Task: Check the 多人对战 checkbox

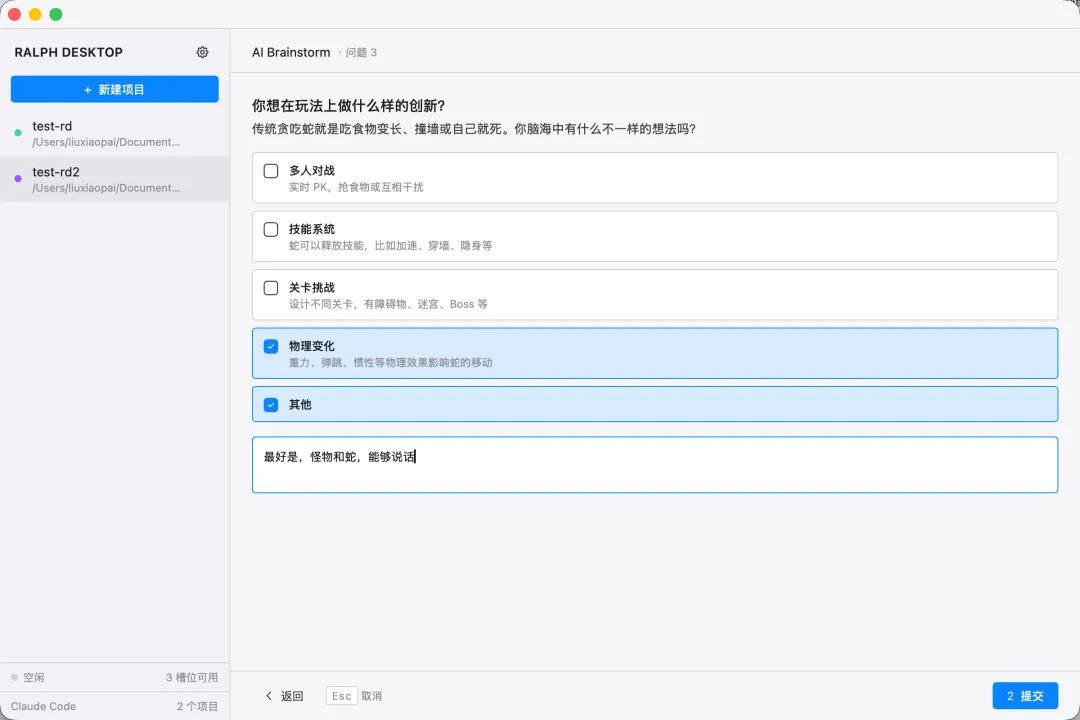Action: coord(271,171)
